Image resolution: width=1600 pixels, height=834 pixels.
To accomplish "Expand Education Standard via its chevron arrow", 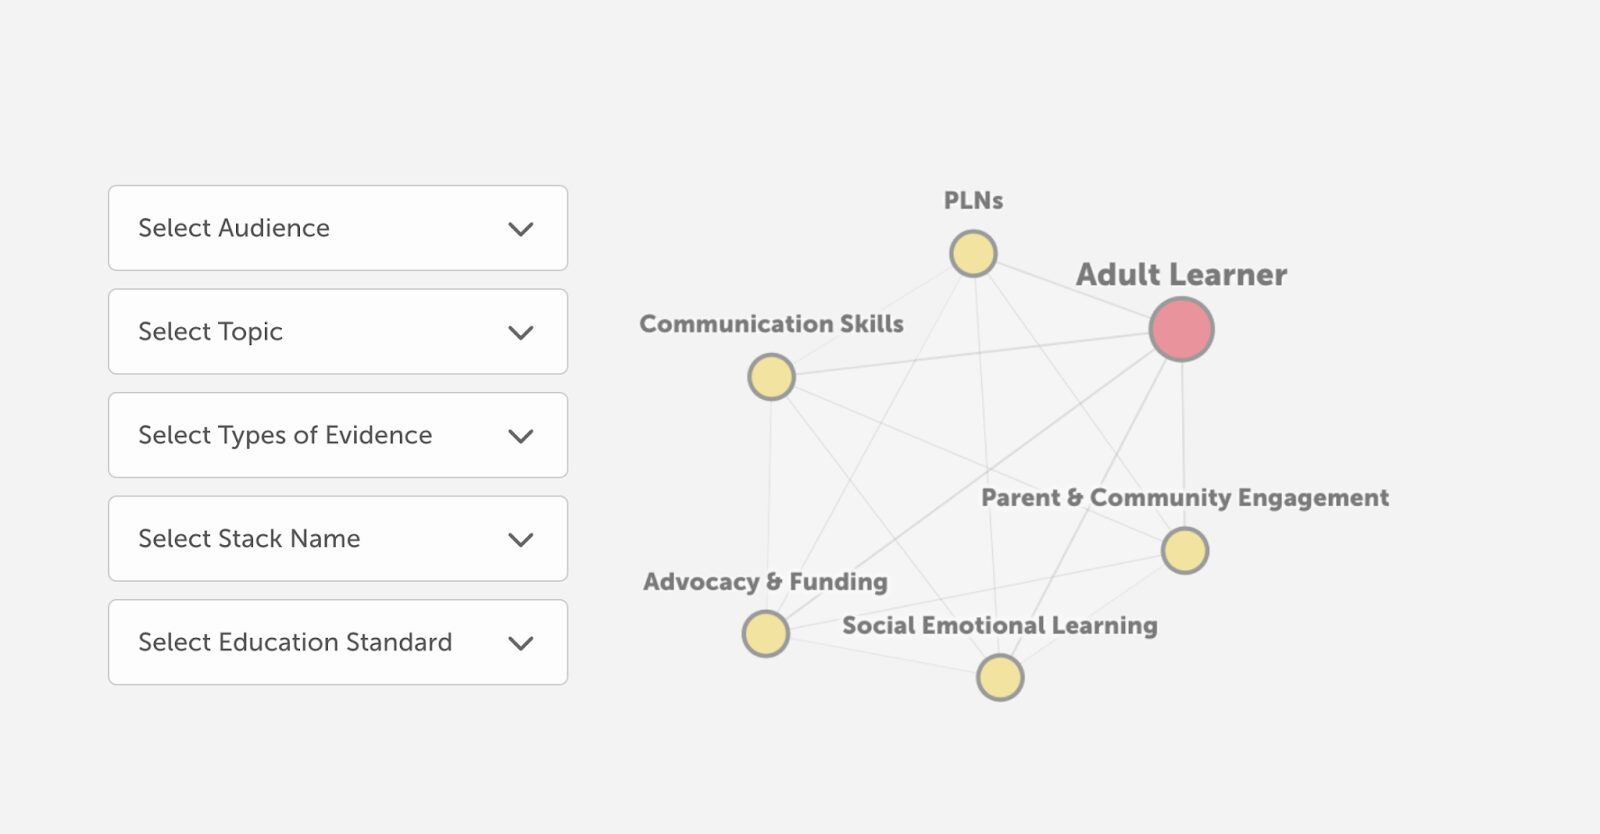I will [521, 643].
